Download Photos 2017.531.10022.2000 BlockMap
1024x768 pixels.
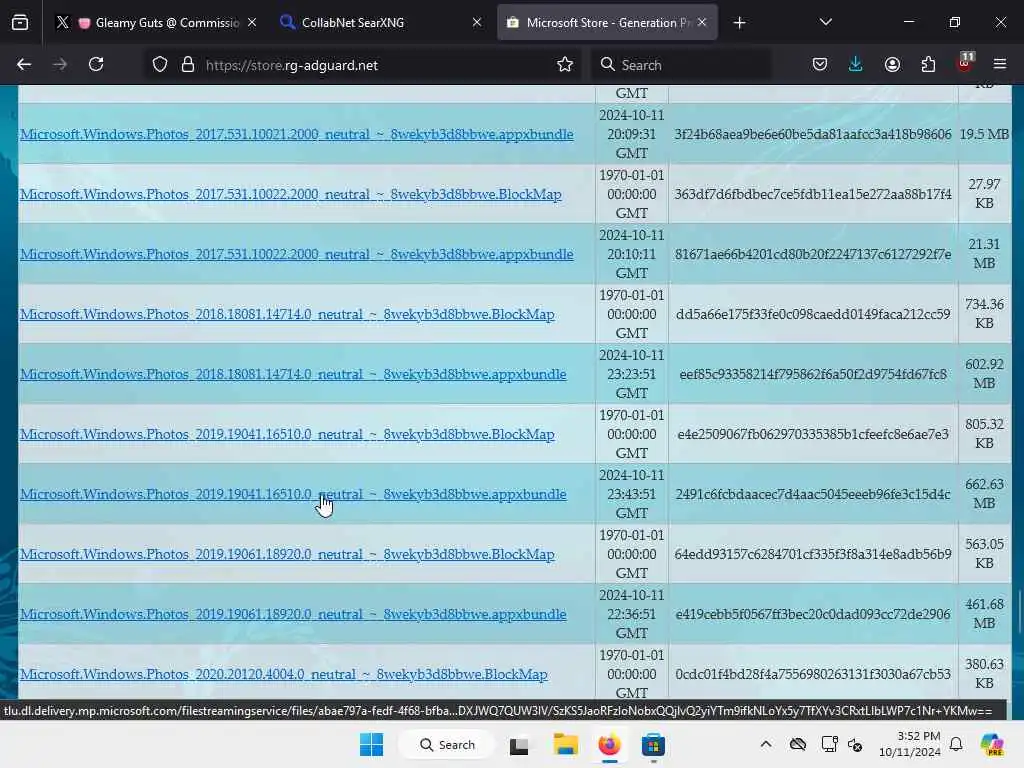pos(291,195)
